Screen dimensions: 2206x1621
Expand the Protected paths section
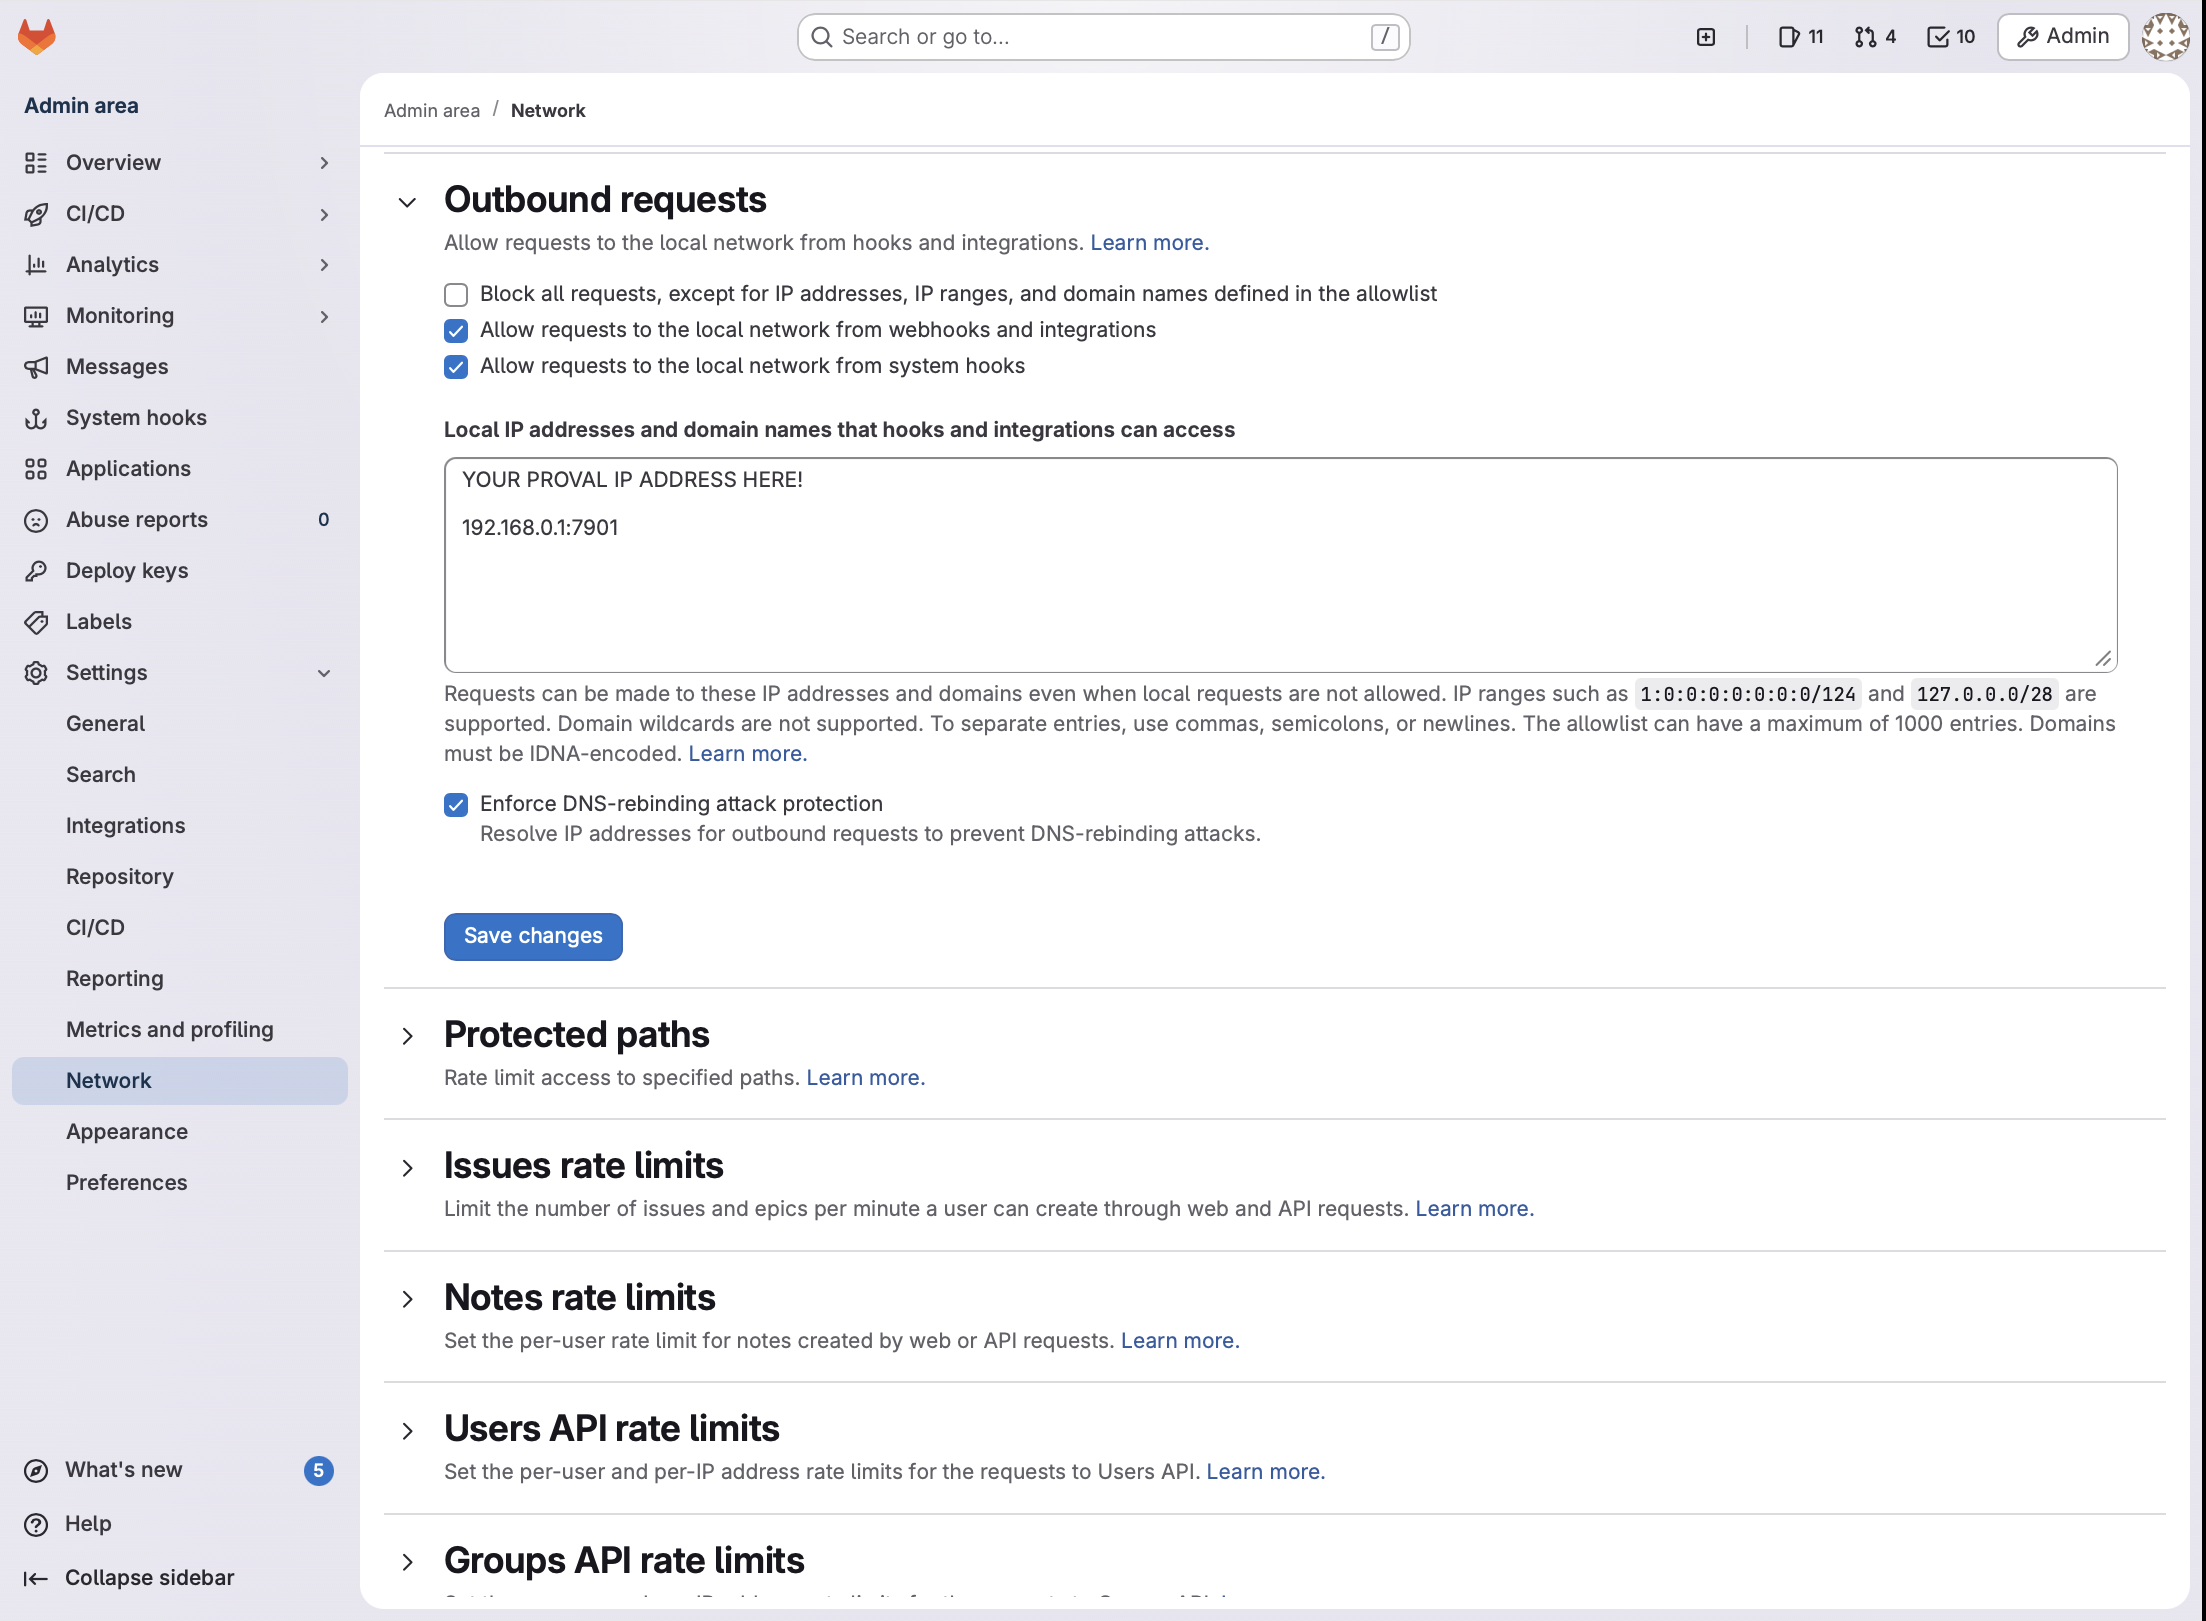pyautogui.click(x=407, y=1036)
